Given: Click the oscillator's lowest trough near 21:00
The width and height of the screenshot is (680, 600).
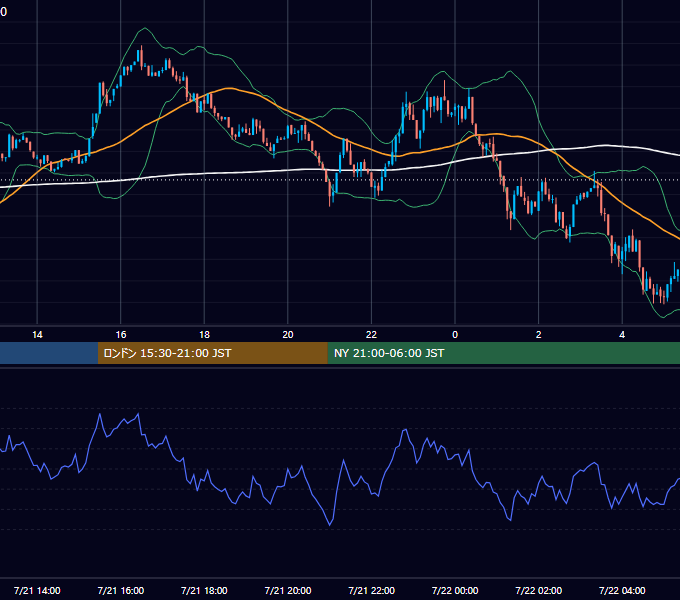Looking at the screenshot, I should pos(330,525).
